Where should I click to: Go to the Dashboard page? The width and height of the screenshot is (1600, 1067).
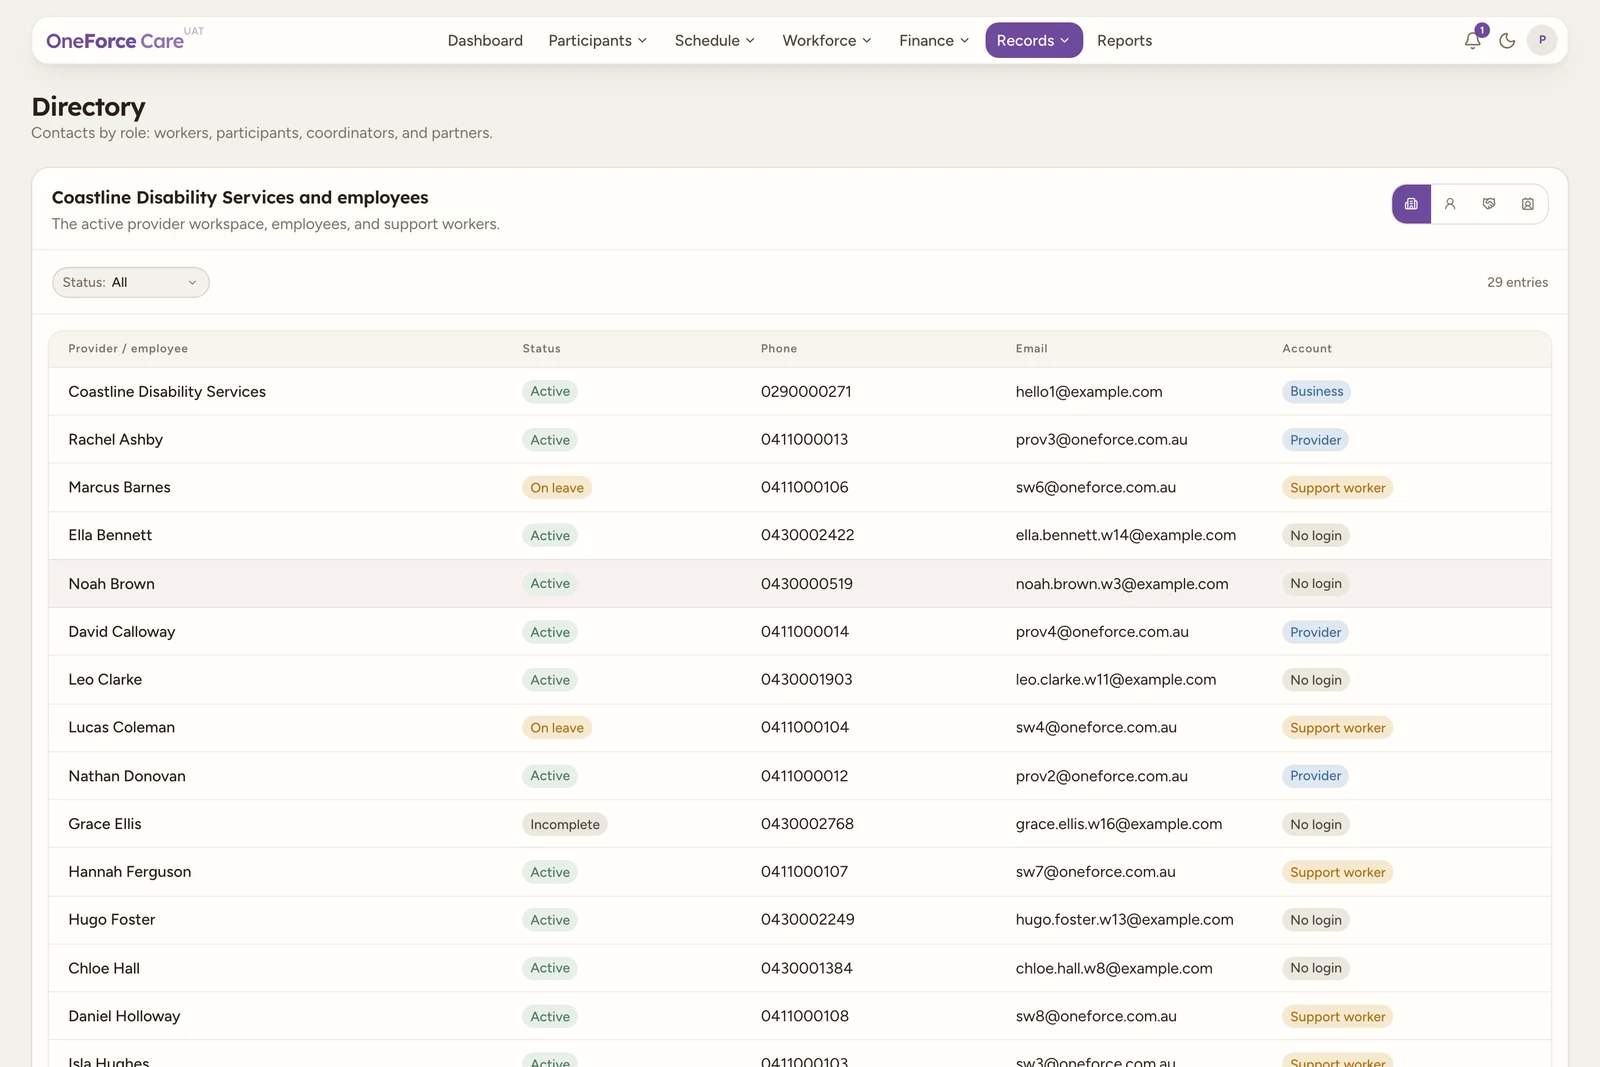tap(485, 41)
